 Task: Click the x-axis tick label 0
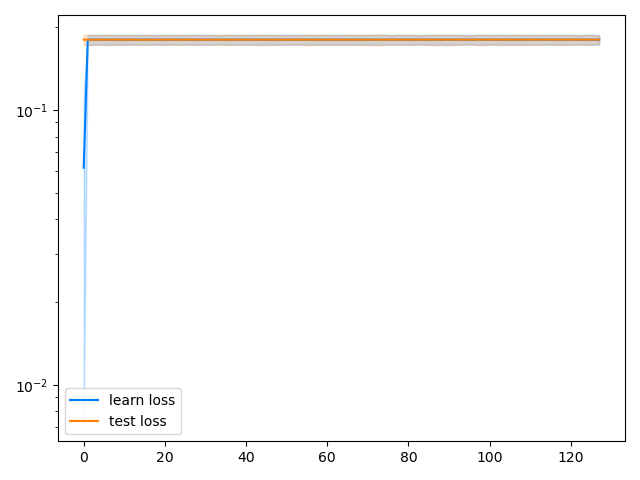tap(84, 457)
